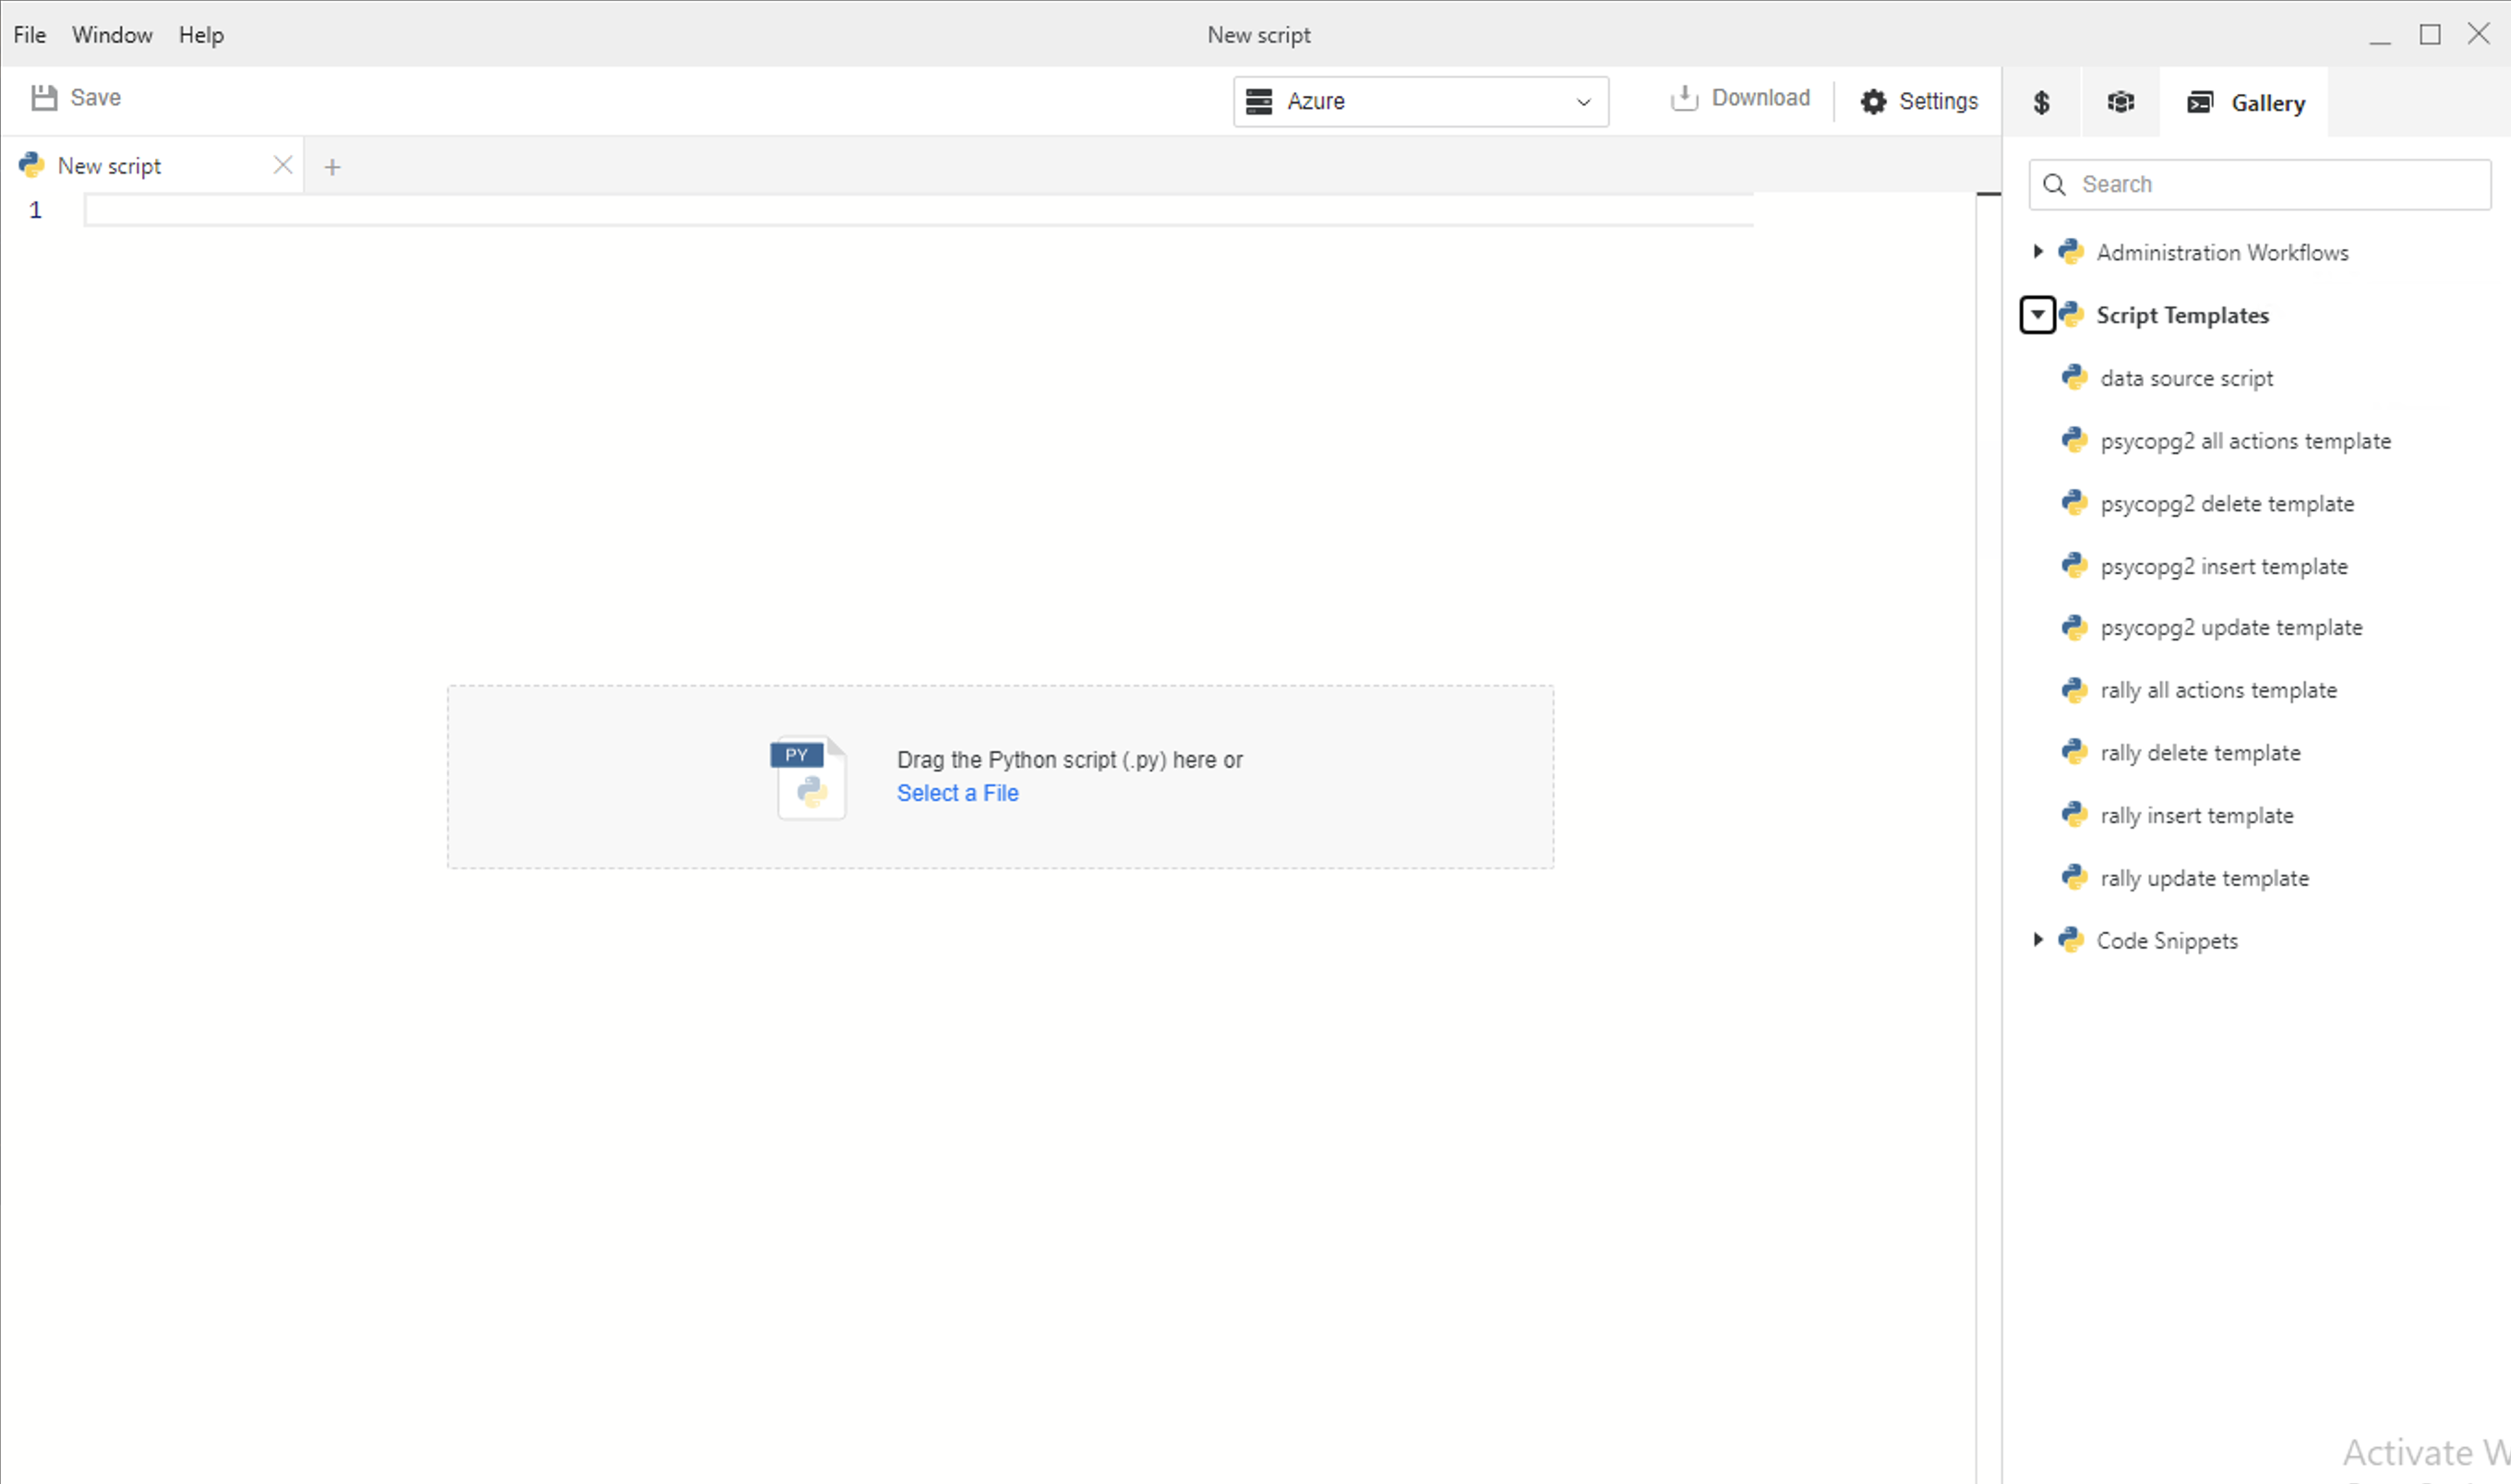Open Settings via the gear icon

click(x=1873, y=102)
